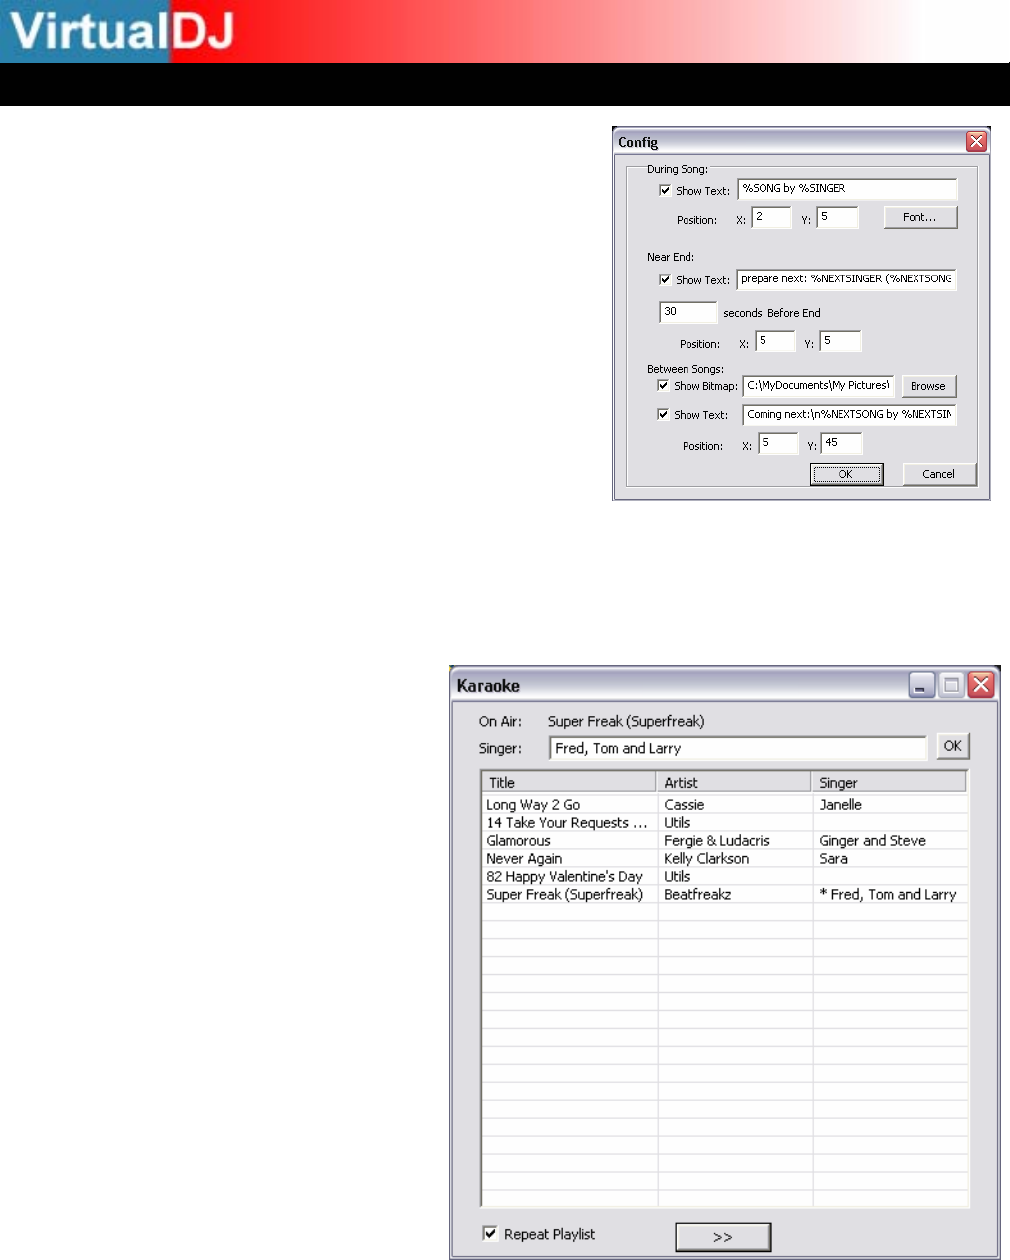
Task: Click * Fred, Tom and Larry cell
Action: pyautogui.click(x=888, y=894)
